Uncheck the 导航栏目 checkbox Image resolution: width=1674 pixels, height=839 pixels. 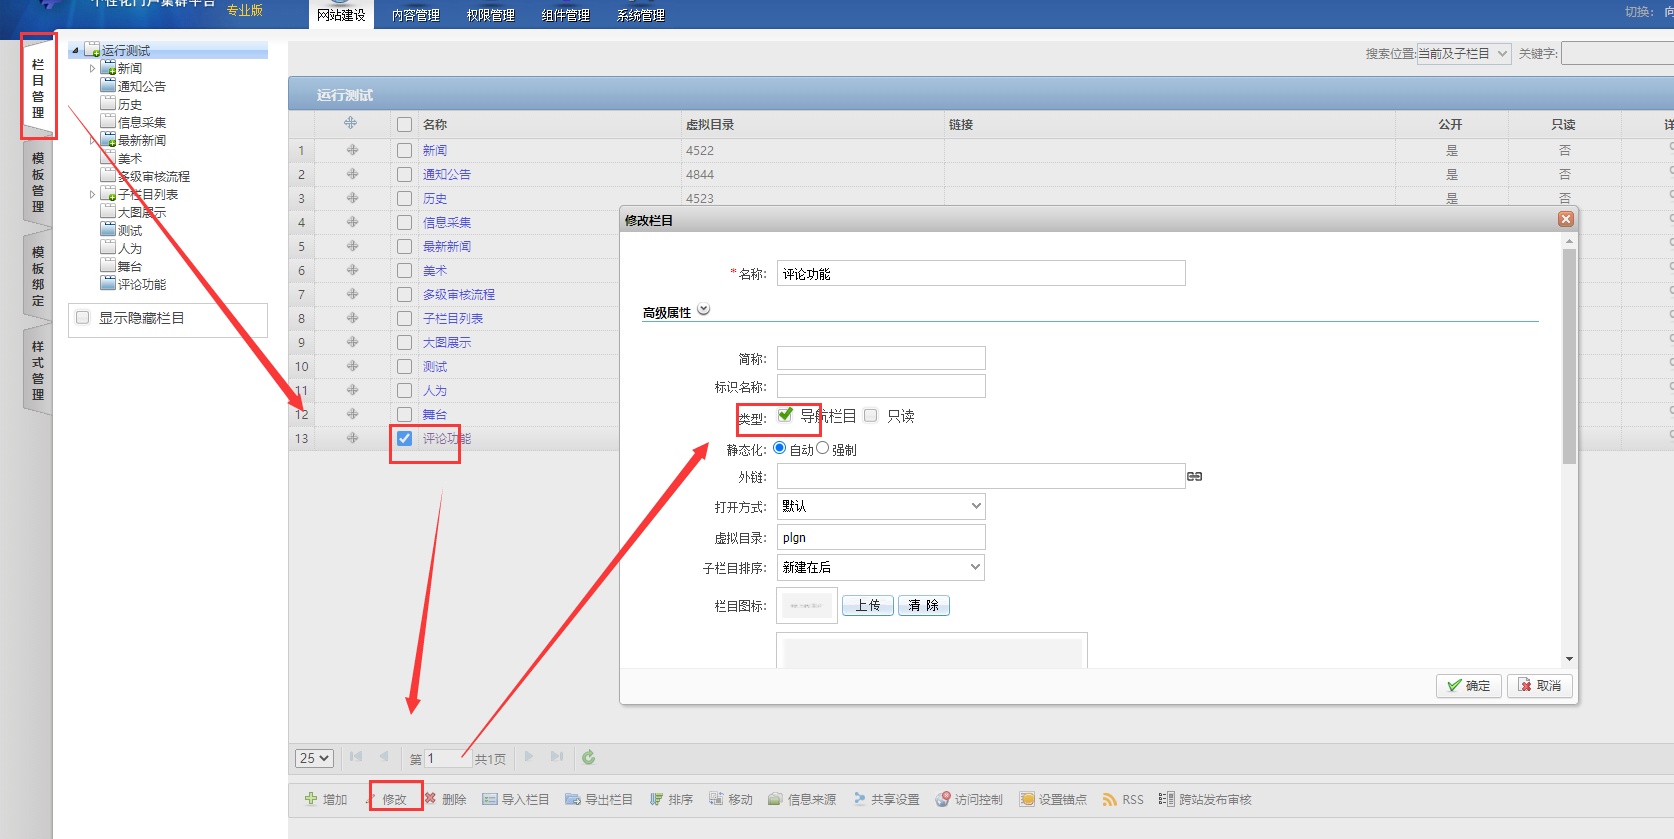(x=786, y=415)
